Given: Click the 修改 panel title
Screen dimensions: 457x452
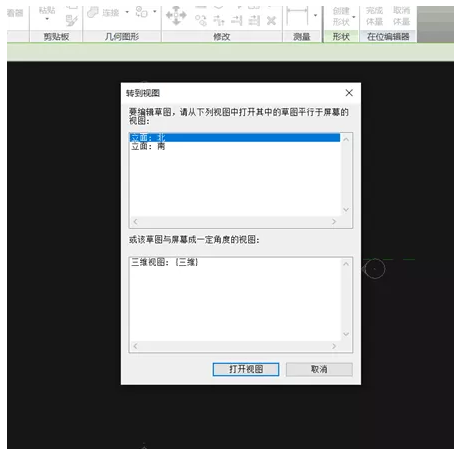Looking at the screenshot, I should point(222,37).
